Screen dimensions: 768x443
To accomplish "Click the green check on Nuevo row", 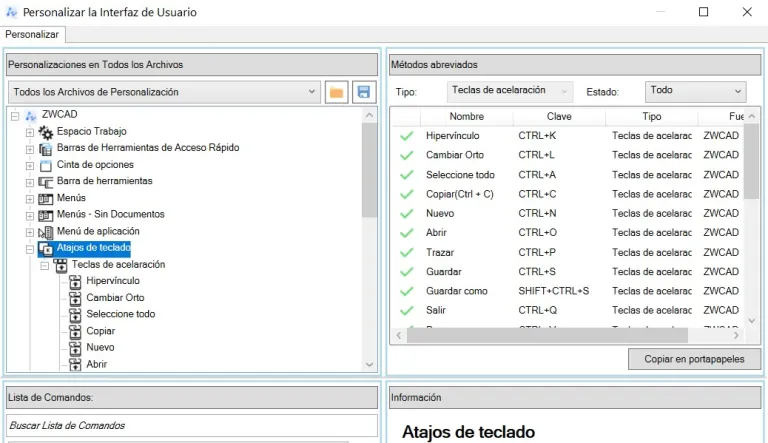I will pos(407,214).
